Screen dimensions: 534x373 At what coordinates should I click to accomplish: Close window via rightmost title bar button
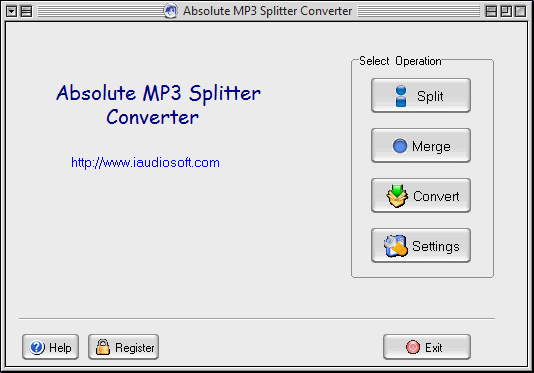pos(520,11)
